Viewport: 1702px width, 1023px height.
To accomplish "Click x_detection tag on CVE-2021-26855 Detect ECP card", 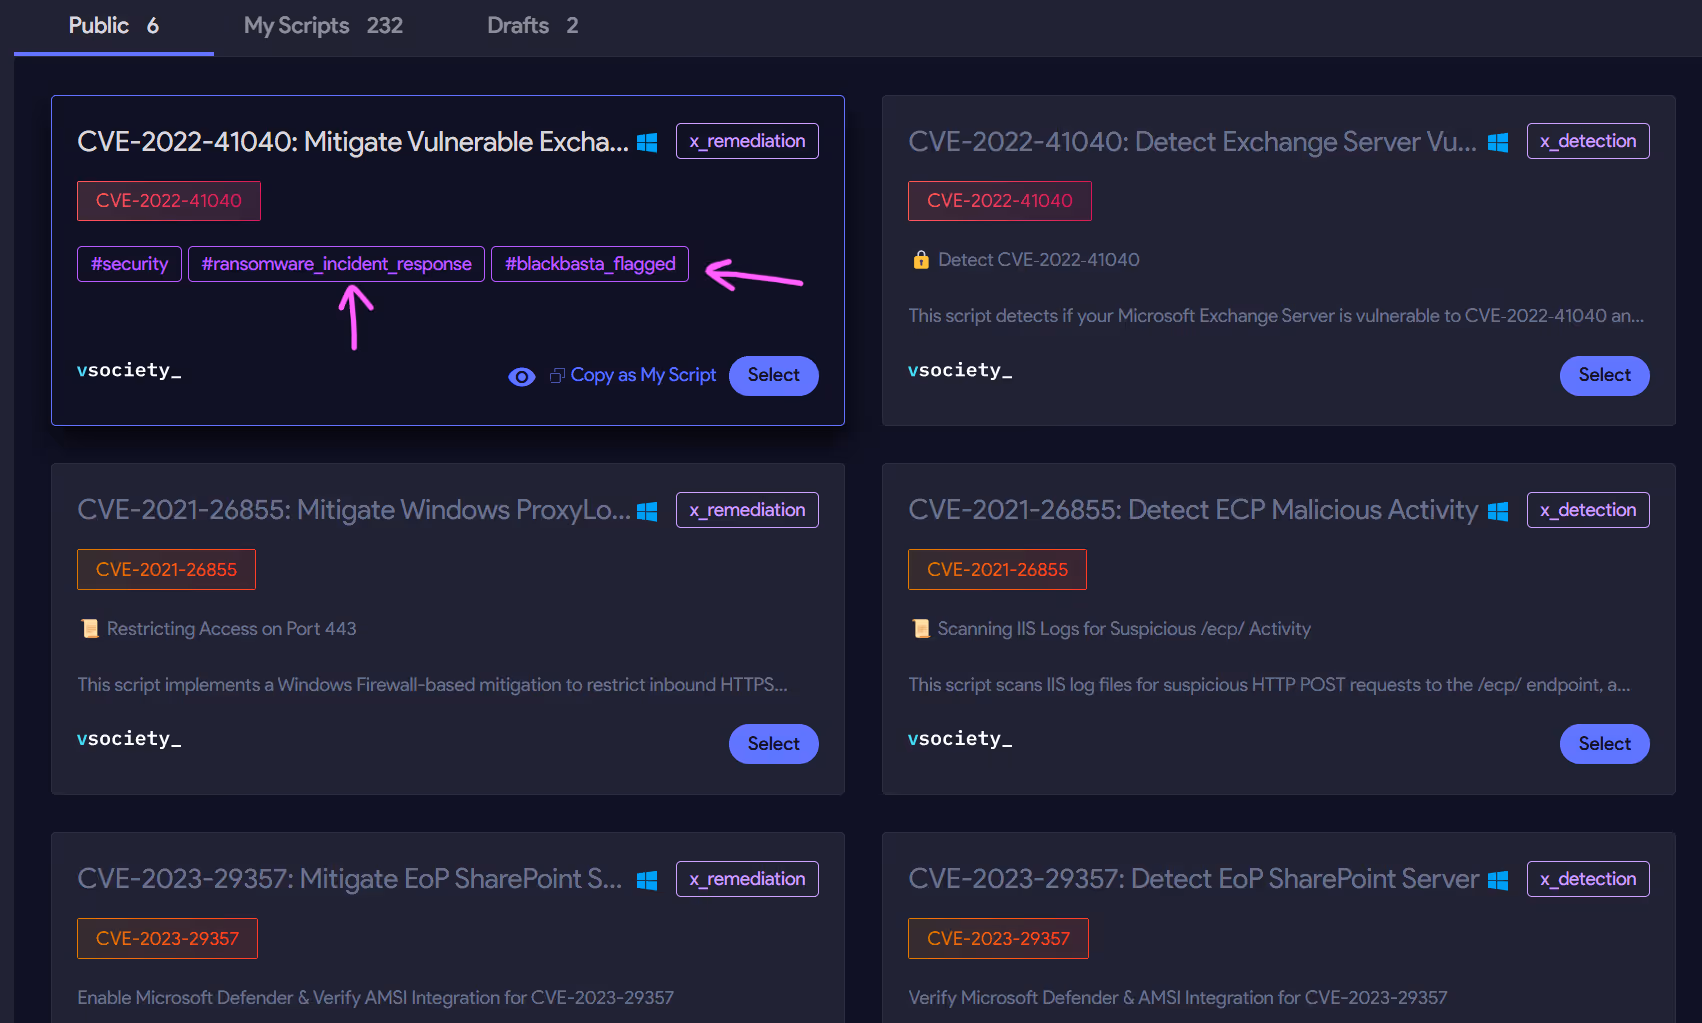I will click(1588, 510).
